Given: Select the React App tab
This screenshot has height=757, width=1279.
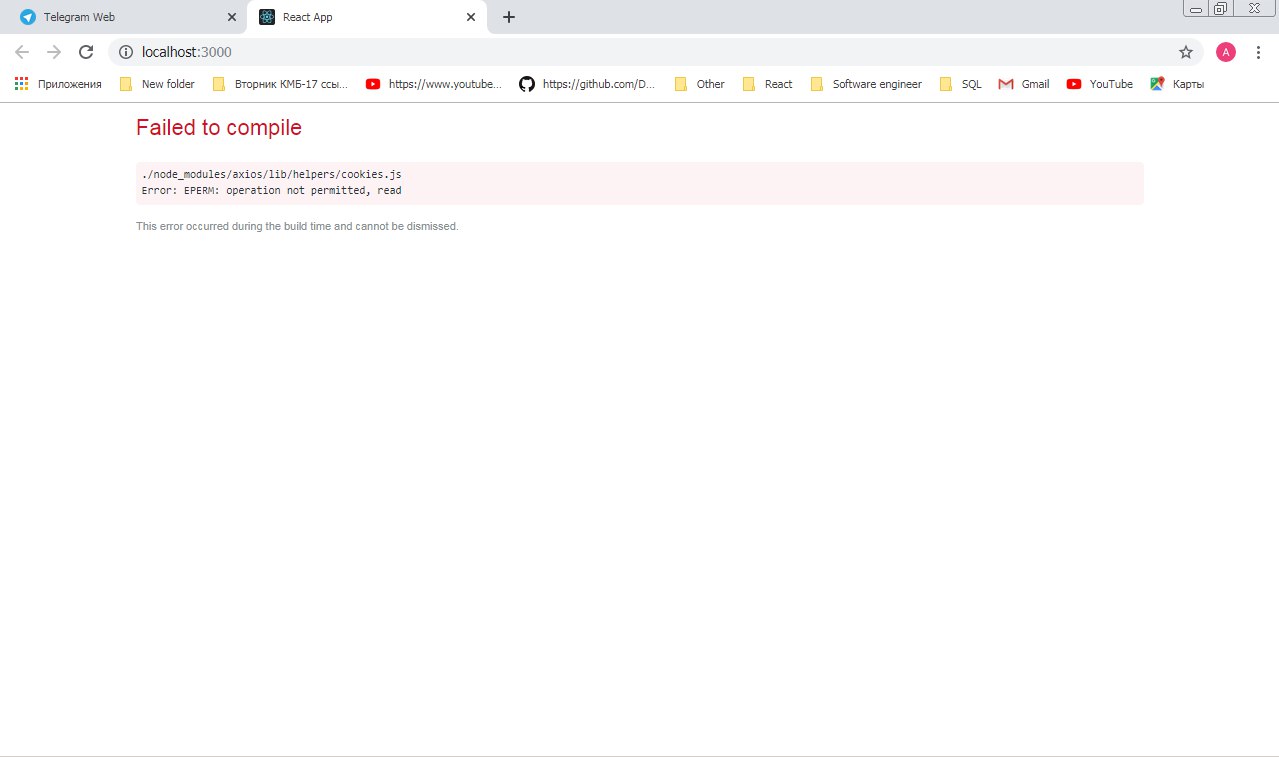Looking at the screenshot, I should pyautogui.click(x=367, y=17).
